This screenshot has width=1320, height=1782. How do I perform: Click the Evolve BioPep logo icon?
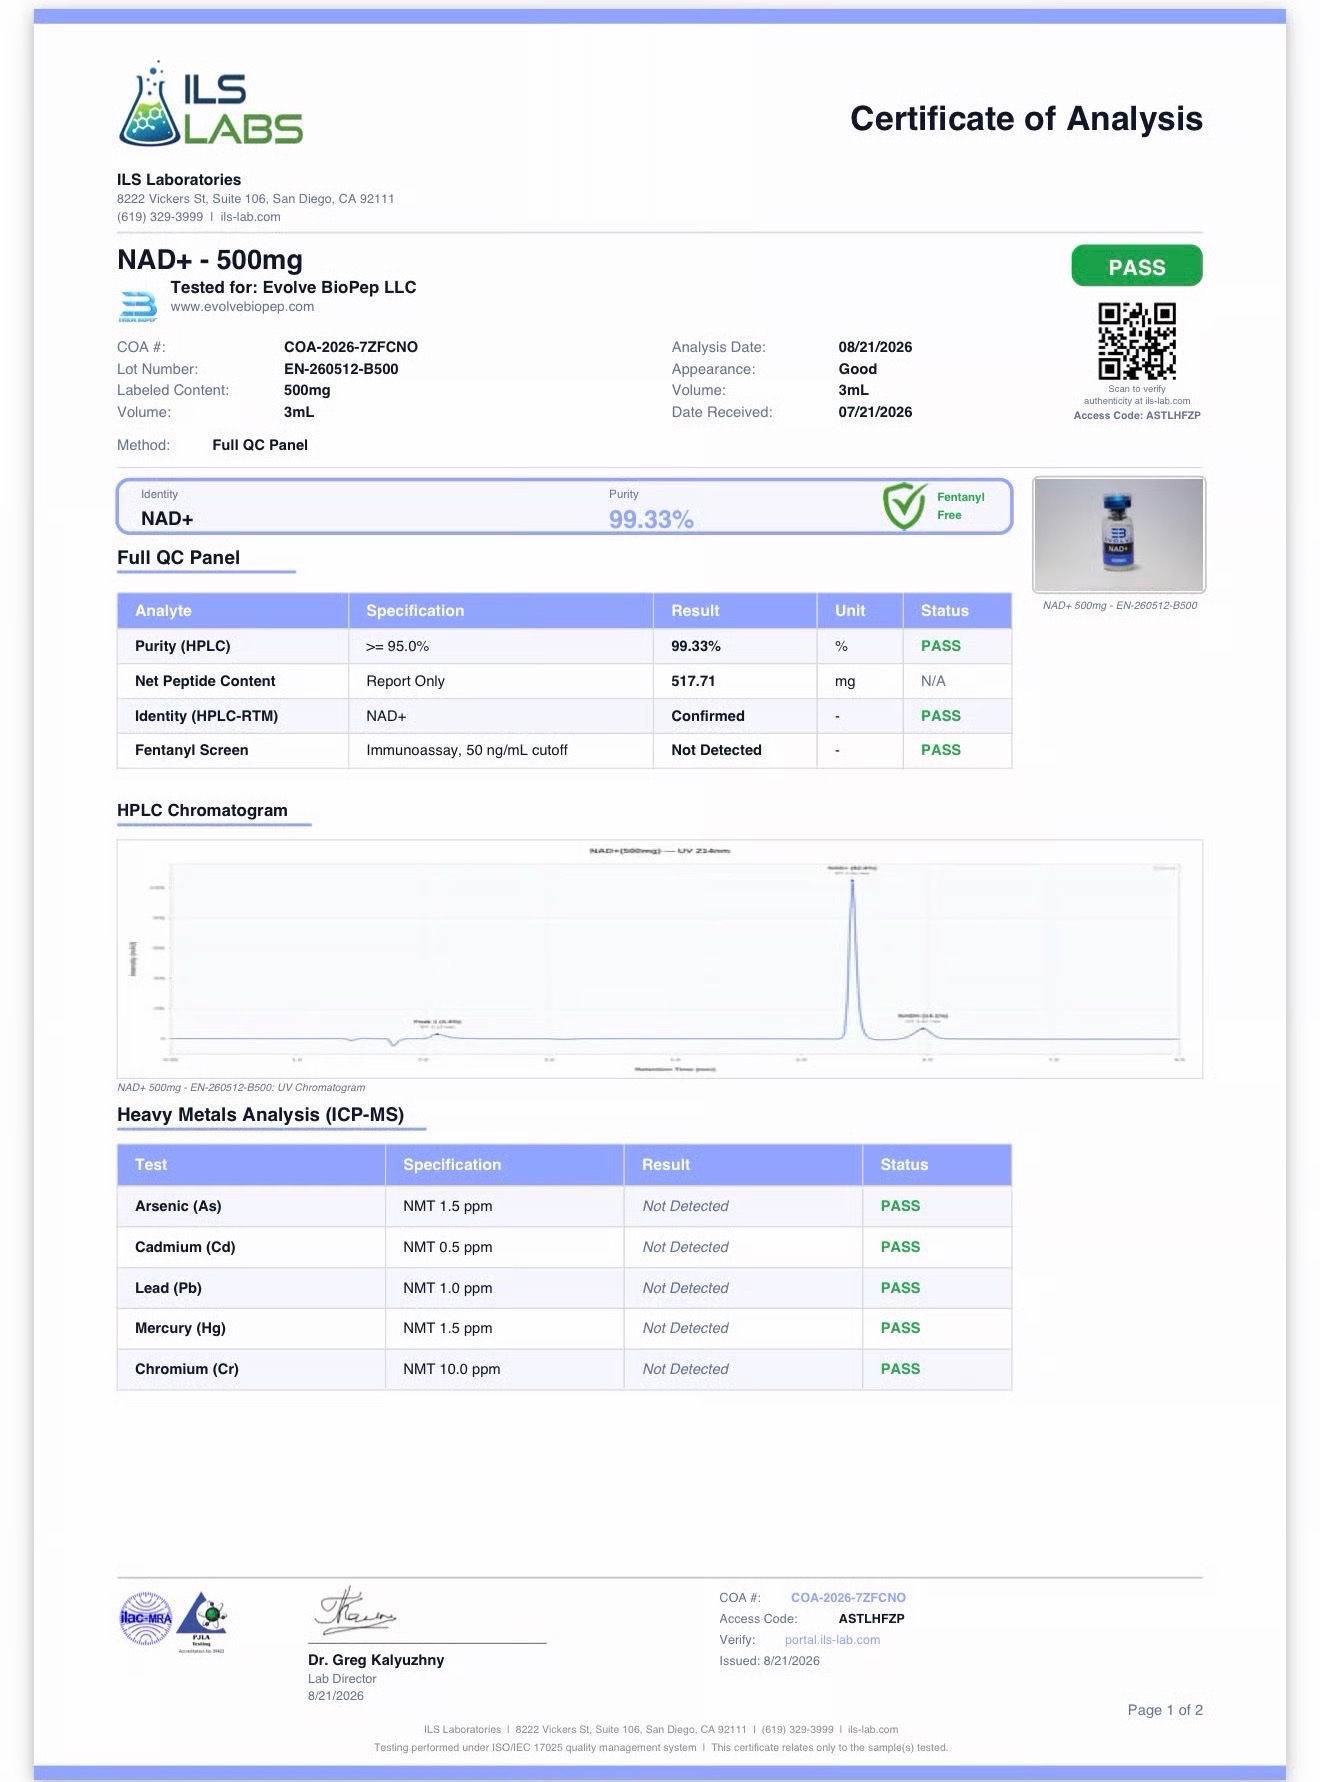(x=138, y=306)
